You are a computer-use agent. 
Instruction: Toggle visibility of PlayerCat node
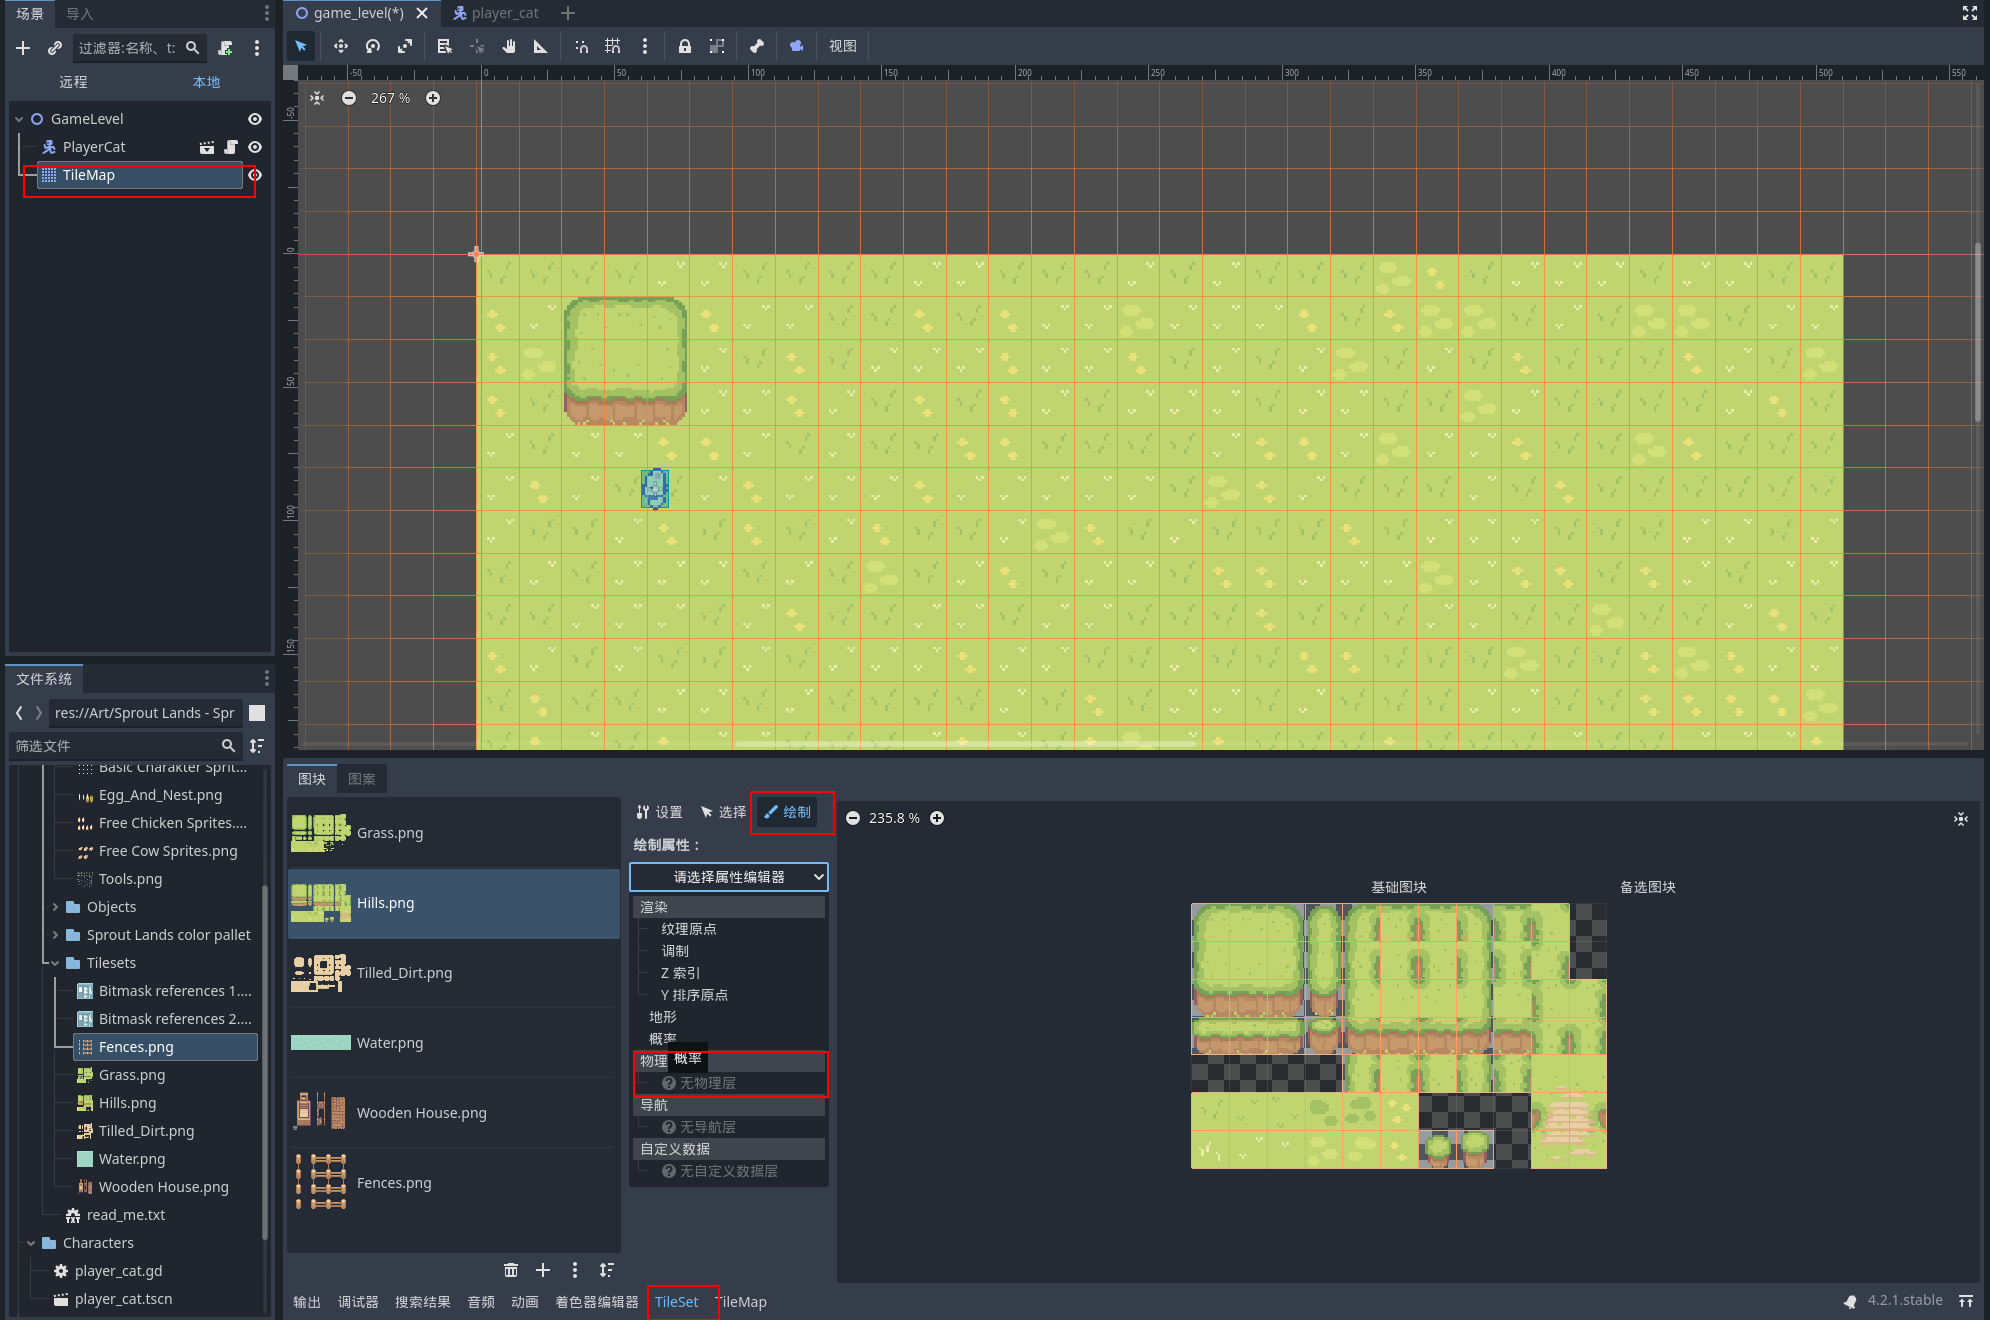255,147
